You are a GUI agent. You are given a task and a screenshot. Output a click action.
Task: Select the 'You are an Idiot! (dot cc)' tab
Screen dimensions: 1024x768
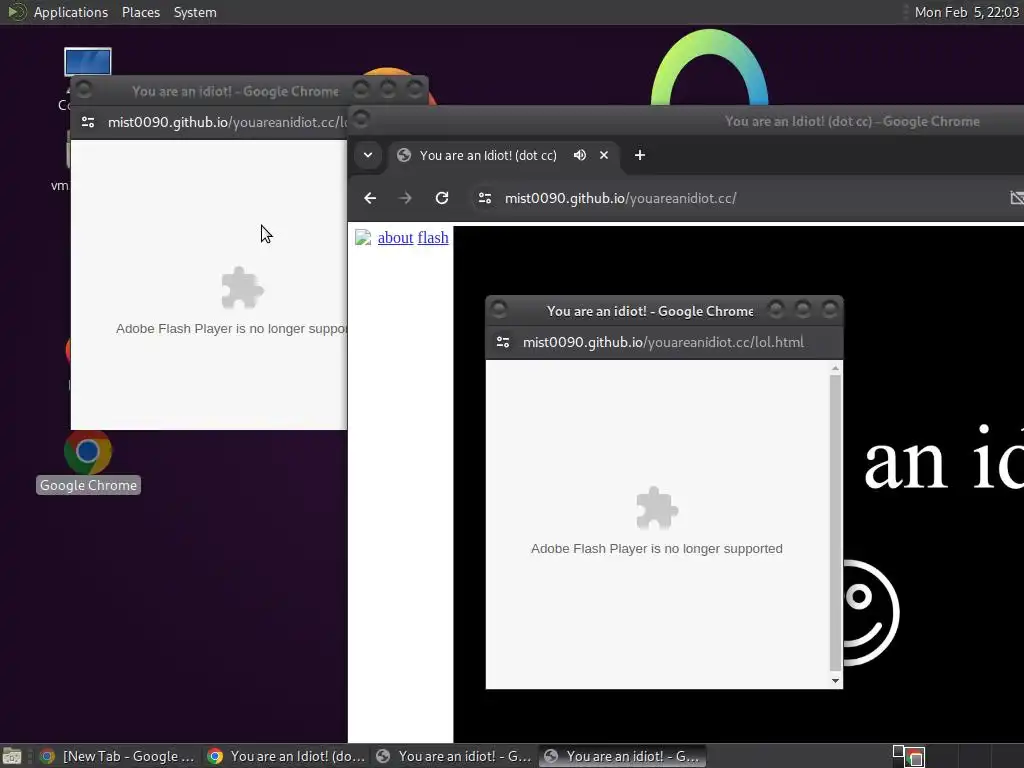[487, 155]
